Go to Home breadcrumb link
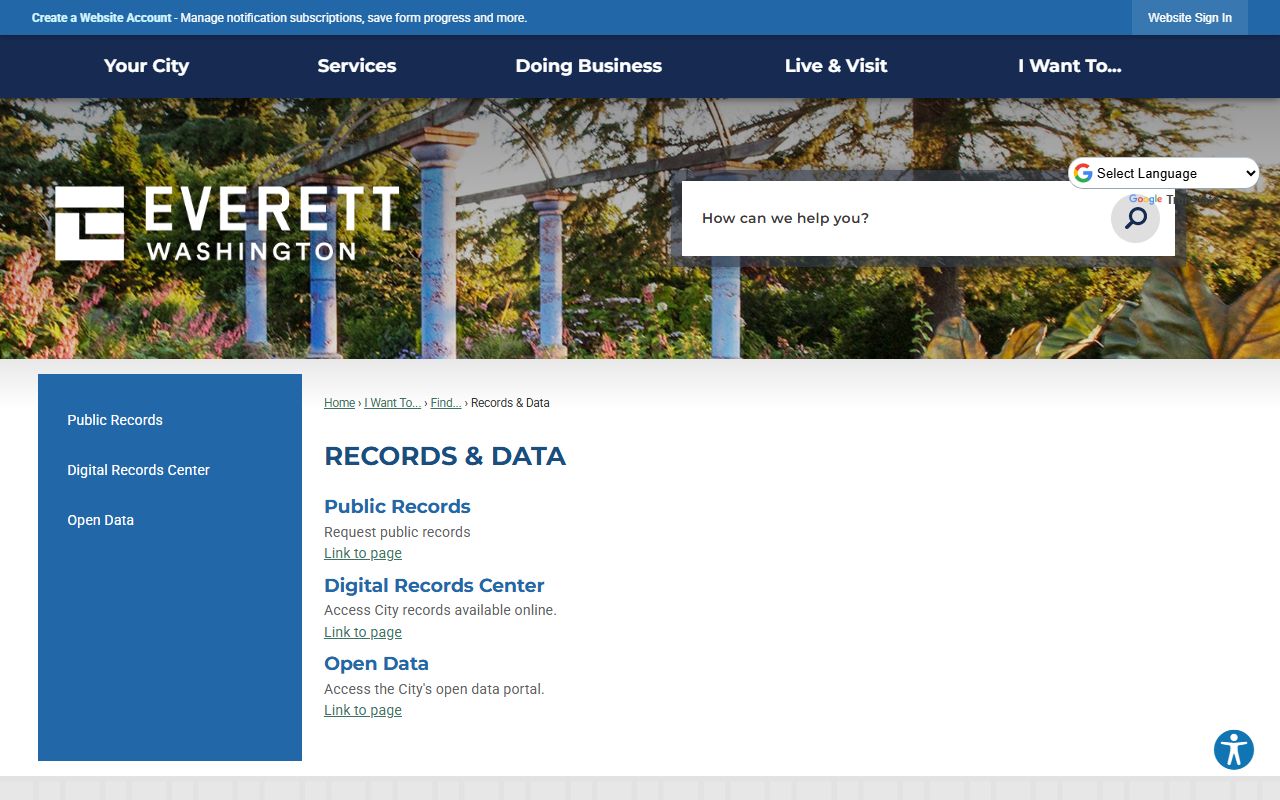Viewport: 1280px width, 800px height. [x=340, y=403]
